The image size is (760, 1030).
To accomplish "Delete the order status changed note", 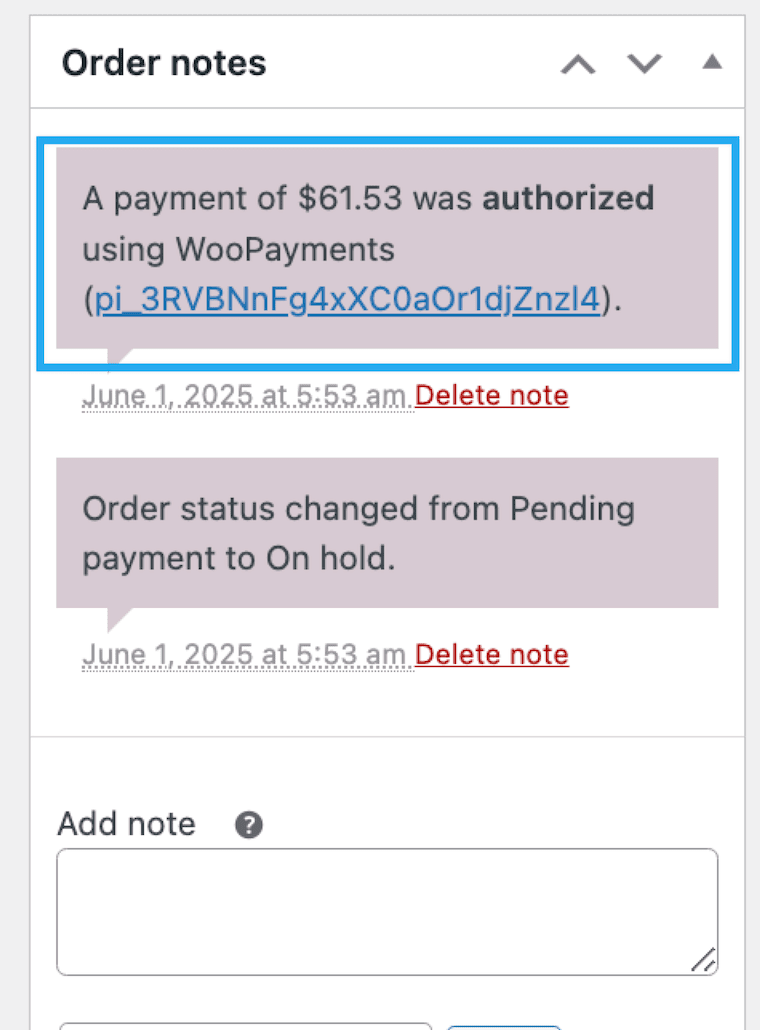I will coord(491,654).
